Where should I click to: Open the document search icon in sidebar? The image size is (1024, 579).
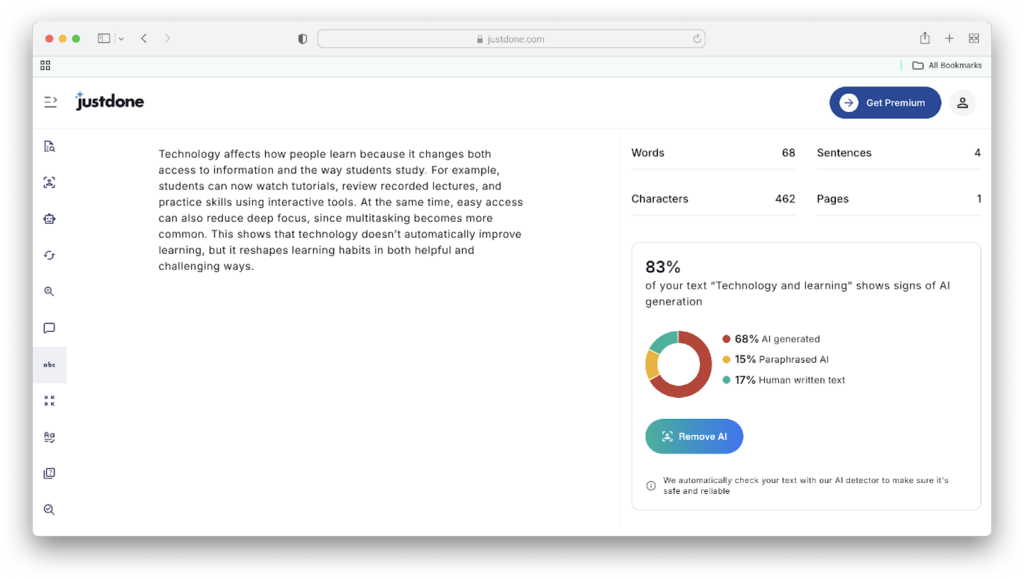tap(49, 147)
